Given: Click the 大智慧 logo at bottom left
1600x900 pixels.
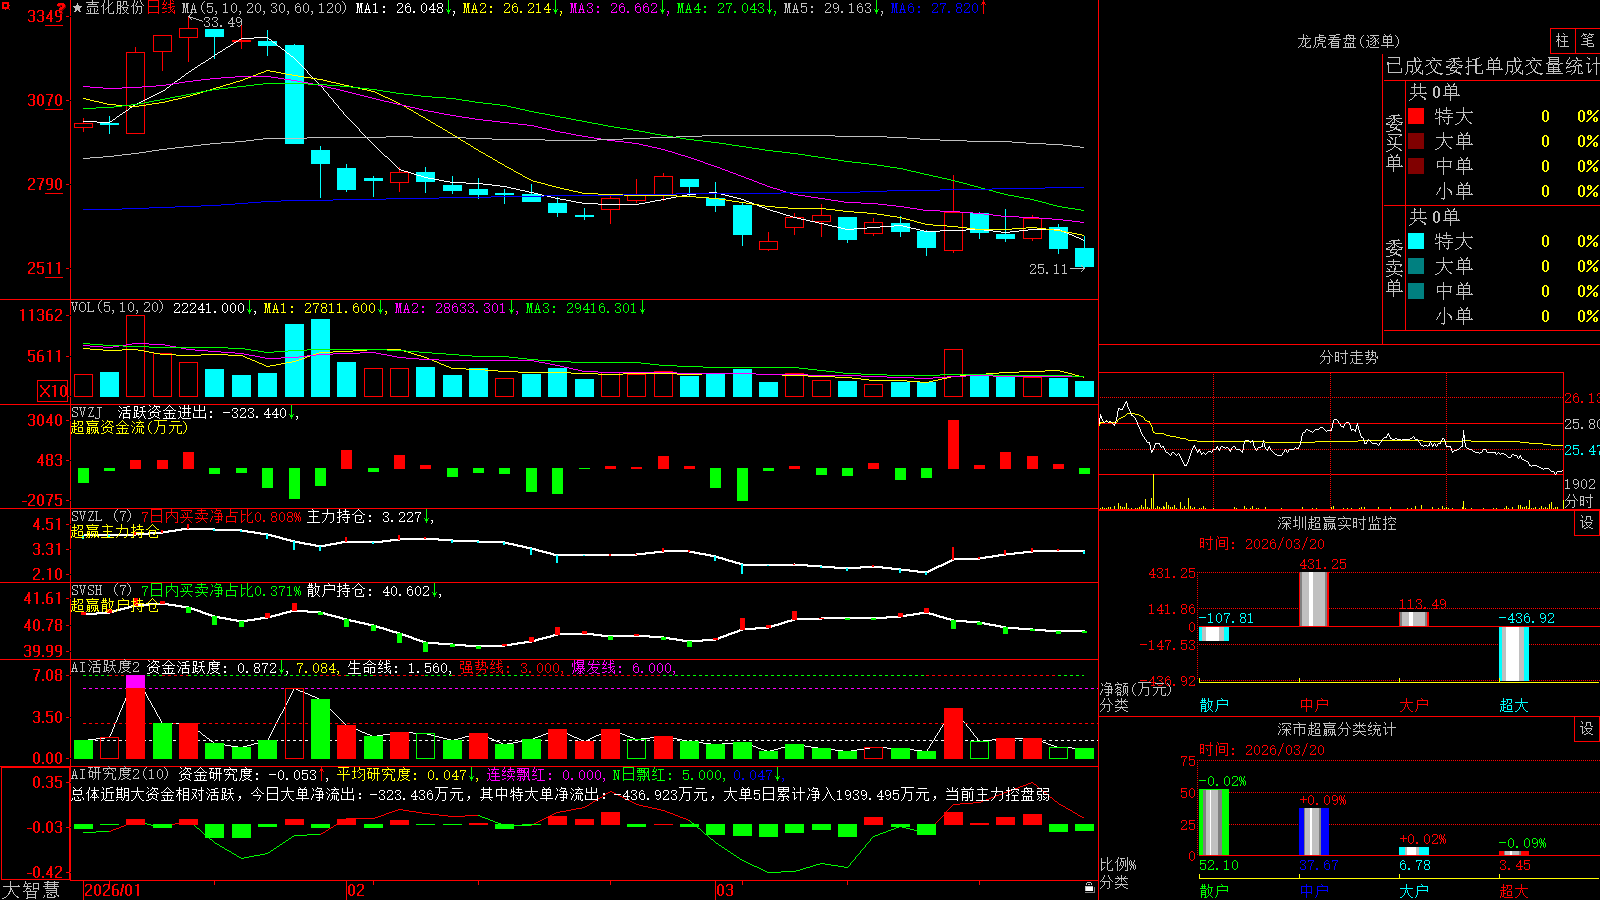Looking at the screenshot, I should [31, 890].
